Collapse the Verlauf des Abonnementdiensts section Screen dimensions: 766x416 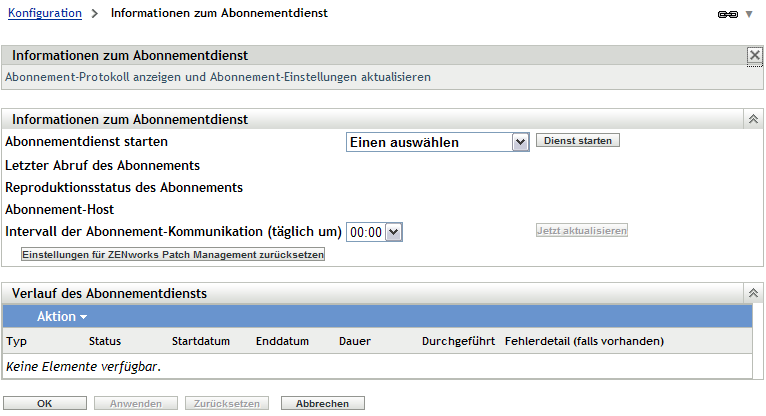click(x=753, y=293)
